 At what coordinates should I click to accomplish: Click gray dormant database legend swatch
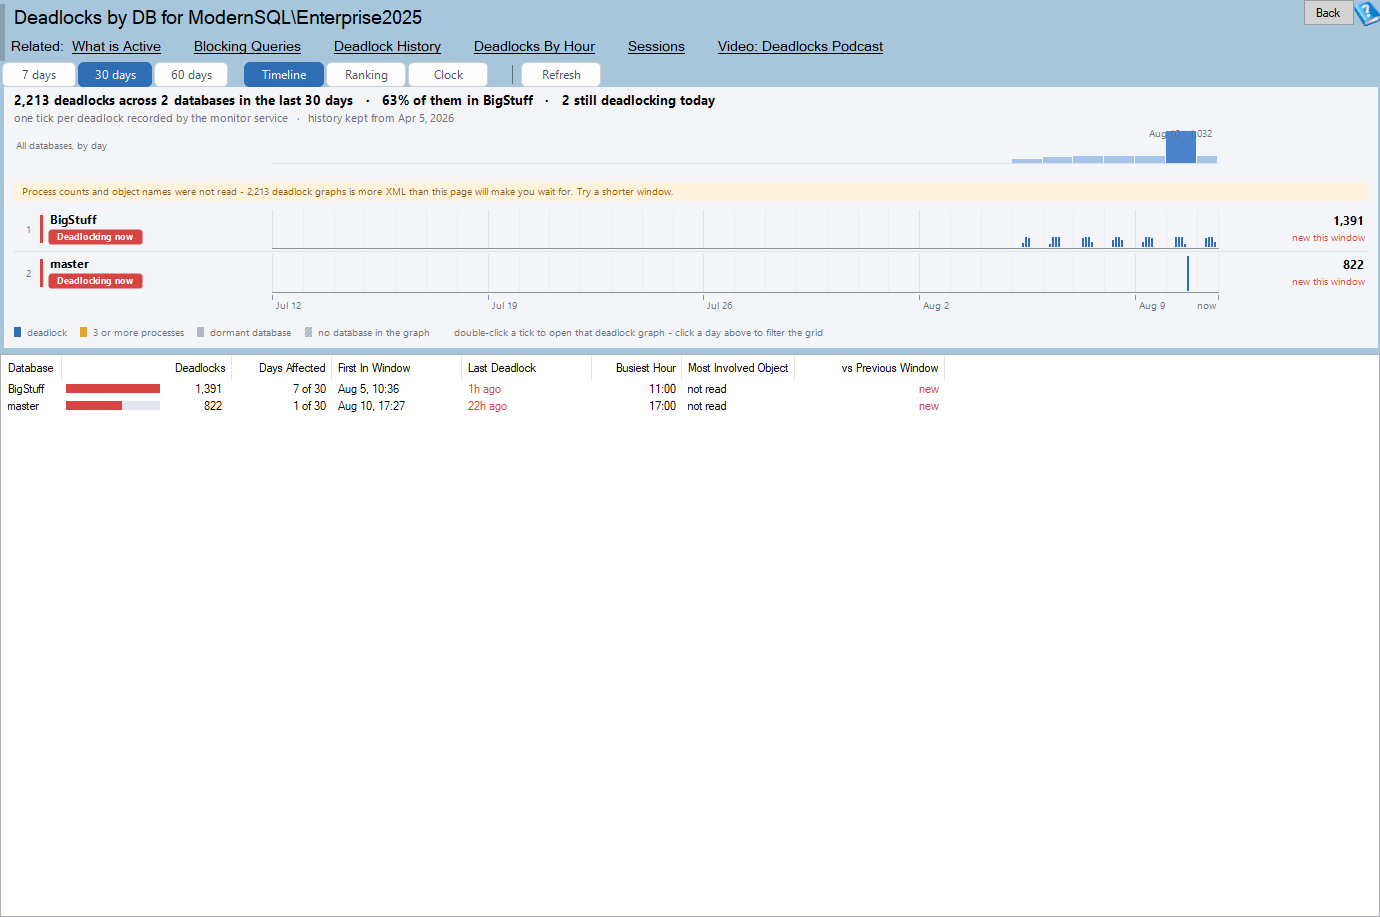[x=201, y=333]
